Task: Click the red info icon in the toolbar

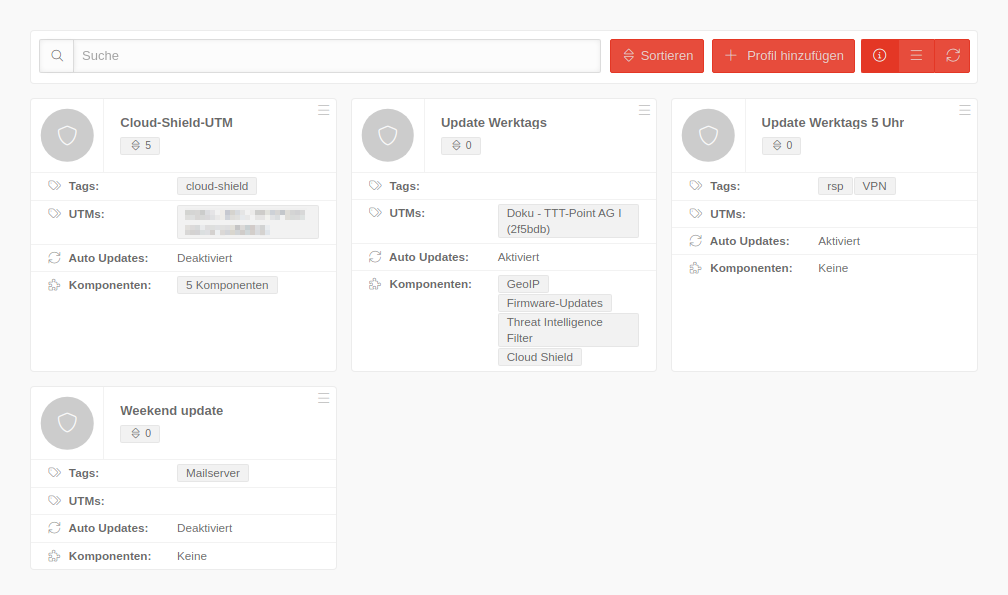Action: click(880, 56)
